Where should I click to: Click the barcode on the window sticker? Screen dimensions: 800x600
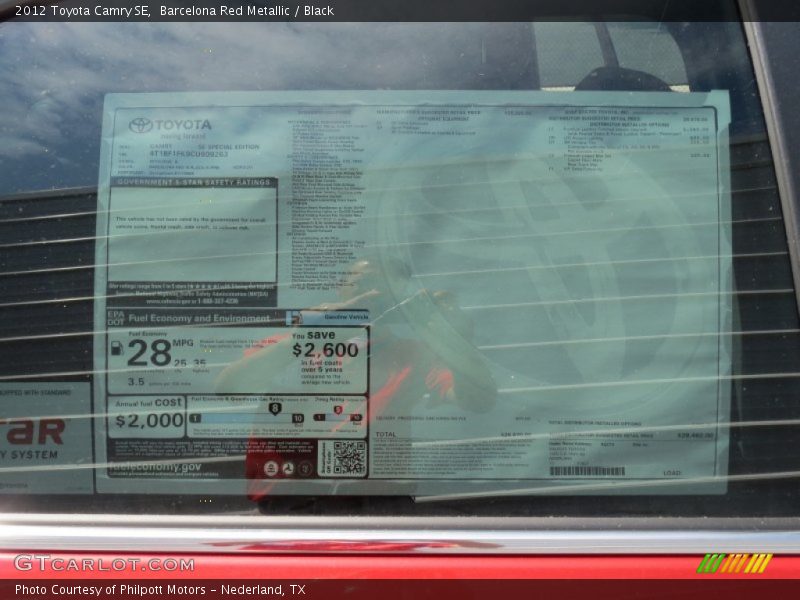point(587,471)
